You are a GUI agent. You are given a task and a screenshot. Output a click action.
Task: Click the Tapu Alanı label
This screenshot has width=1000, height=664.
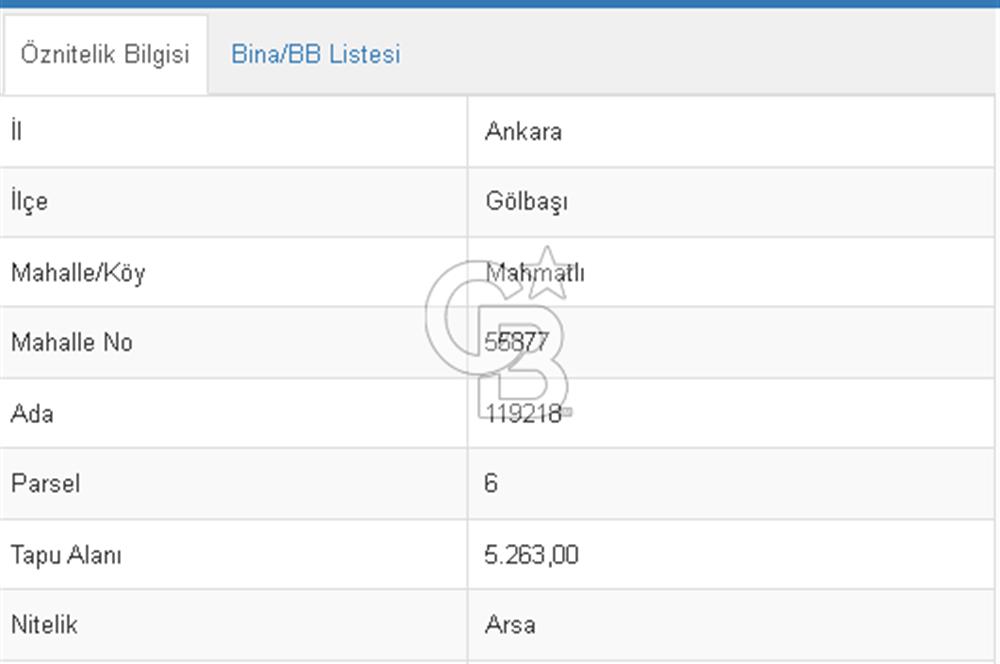(x=66, y=555)
